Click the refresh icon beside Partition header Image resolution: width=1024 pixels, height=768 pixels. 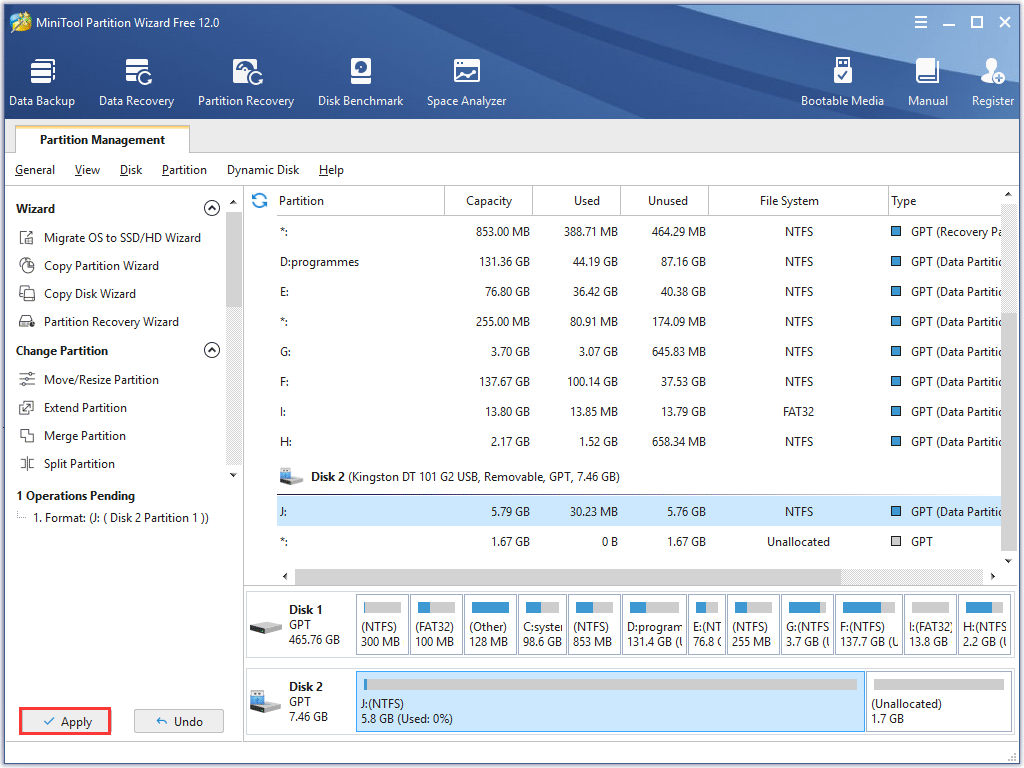tap(260, 200)
